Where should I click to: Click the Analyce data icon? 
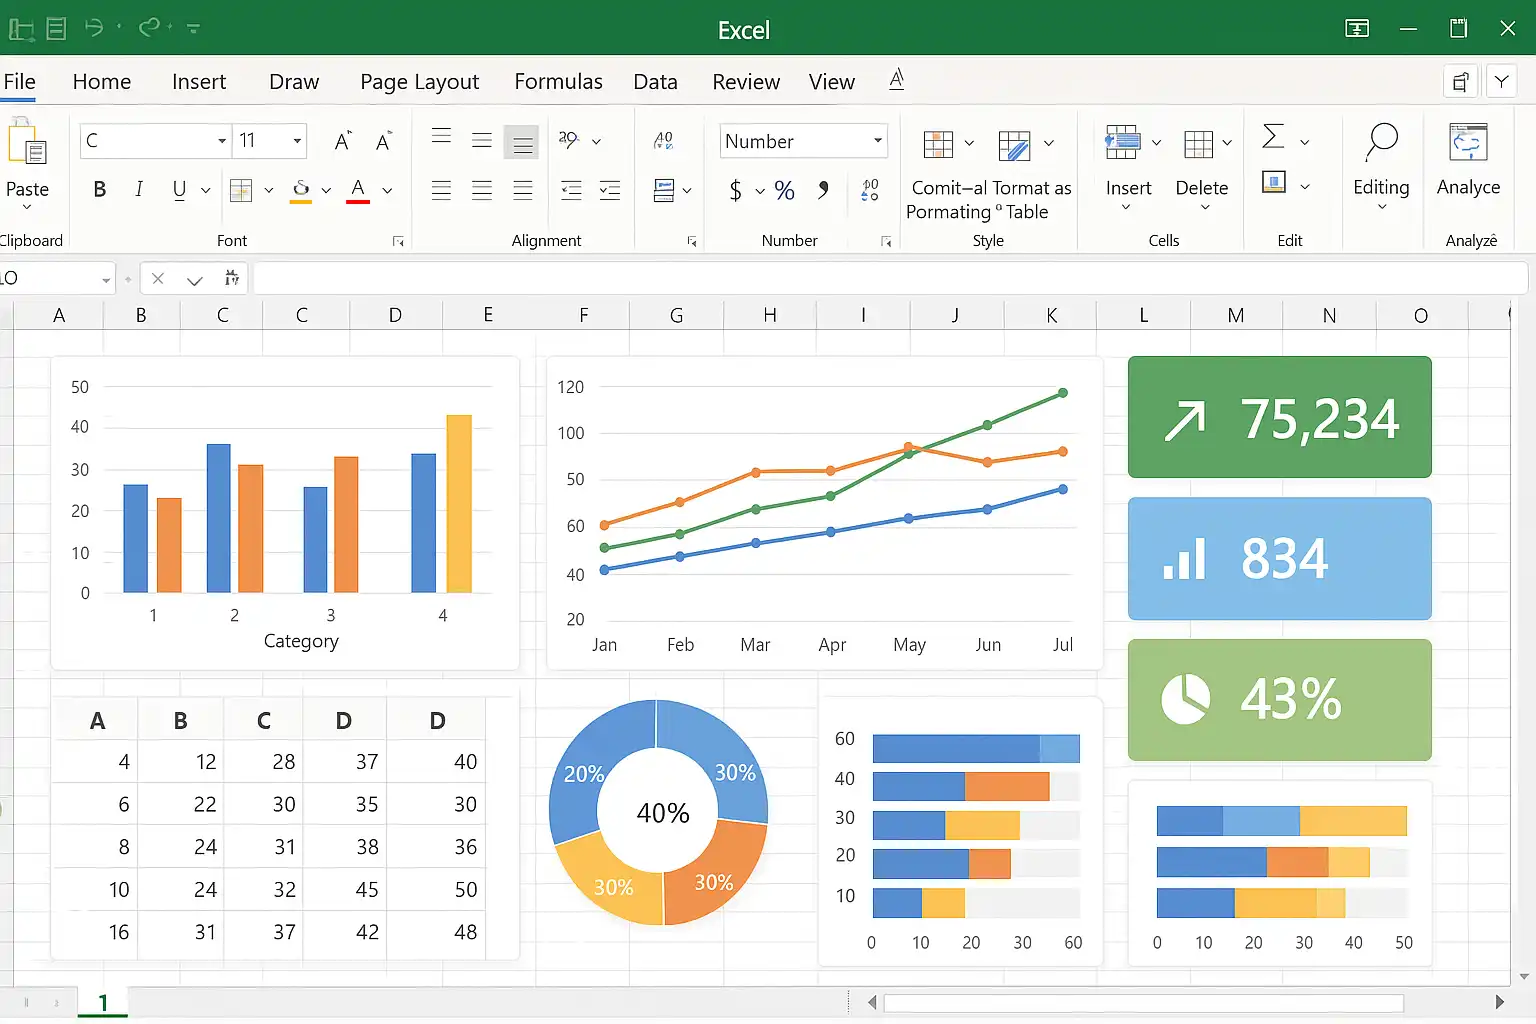pyautogui.click(x=1468, y=143)
